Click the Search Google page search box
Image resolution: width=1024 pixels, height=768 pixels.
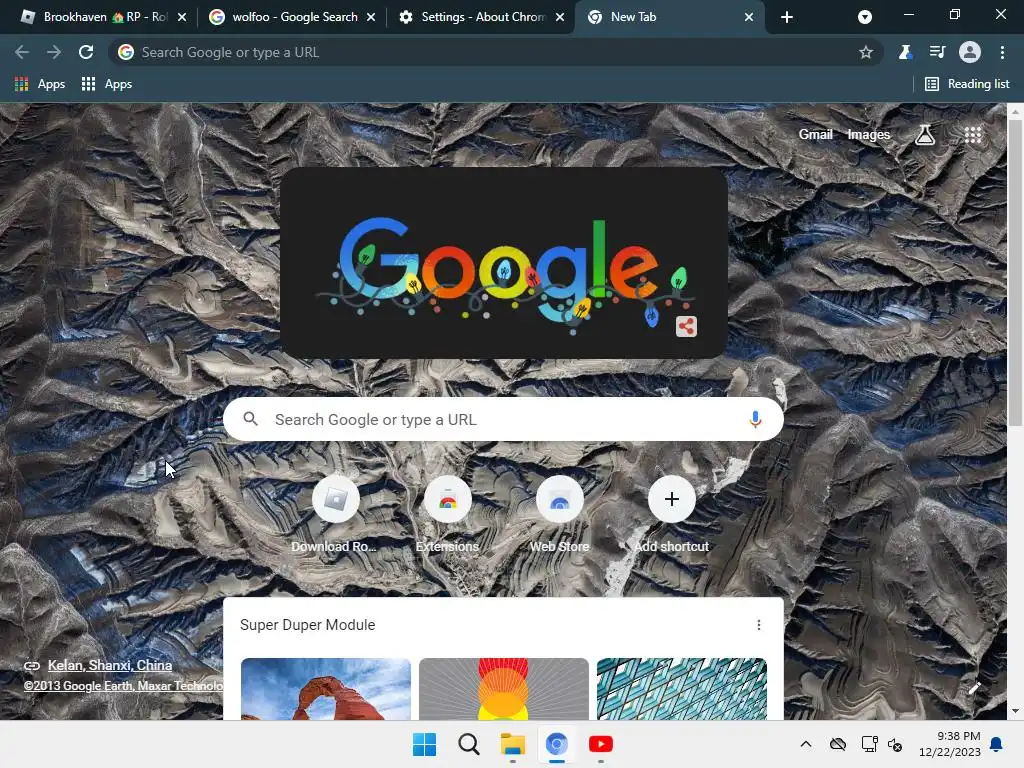click(x=503, y=419)
